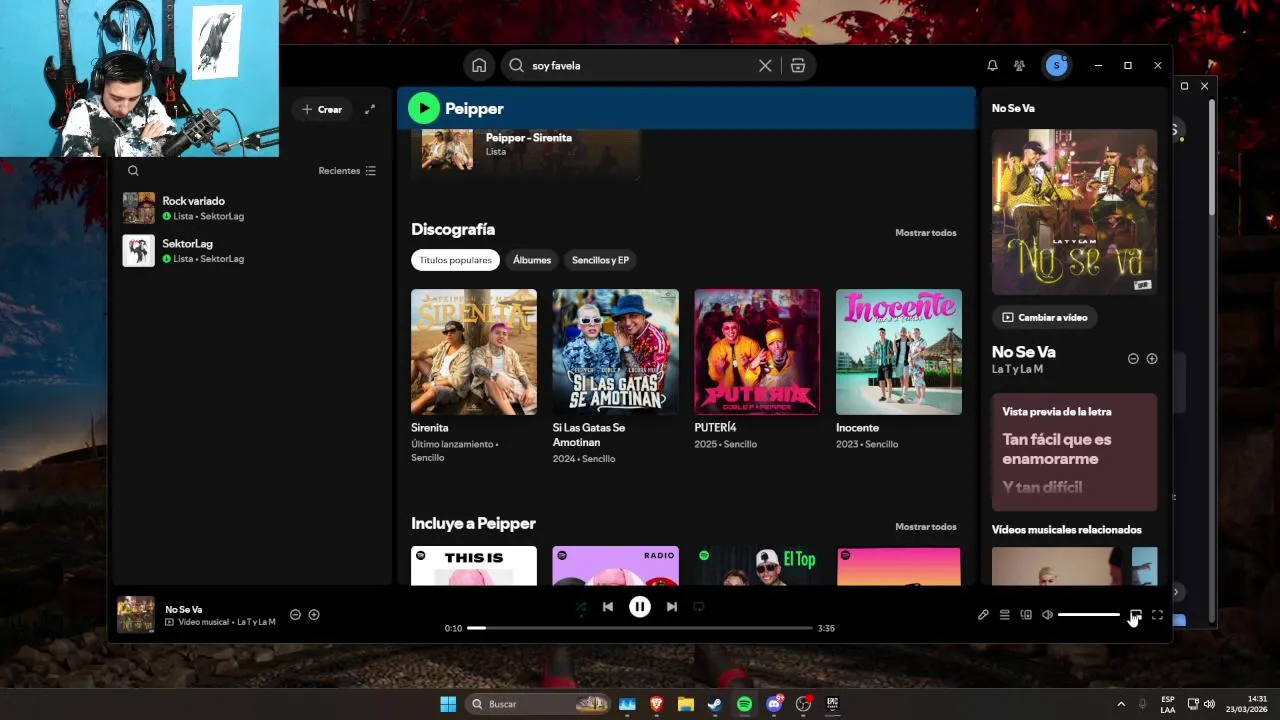Open the Sirenita single cover
Viewport: 1280px width, 720px height.
pos(474,352)
